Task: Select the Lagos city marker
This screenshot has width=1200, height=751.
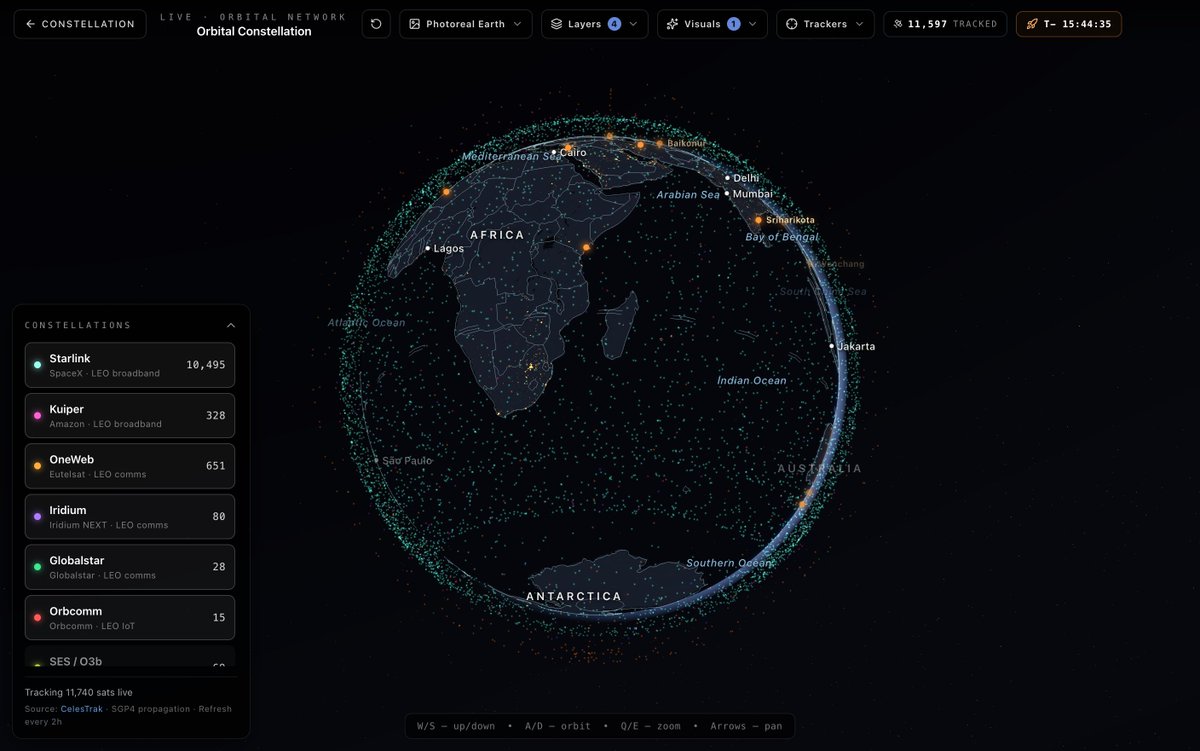Action: click(x=428, y=248)
